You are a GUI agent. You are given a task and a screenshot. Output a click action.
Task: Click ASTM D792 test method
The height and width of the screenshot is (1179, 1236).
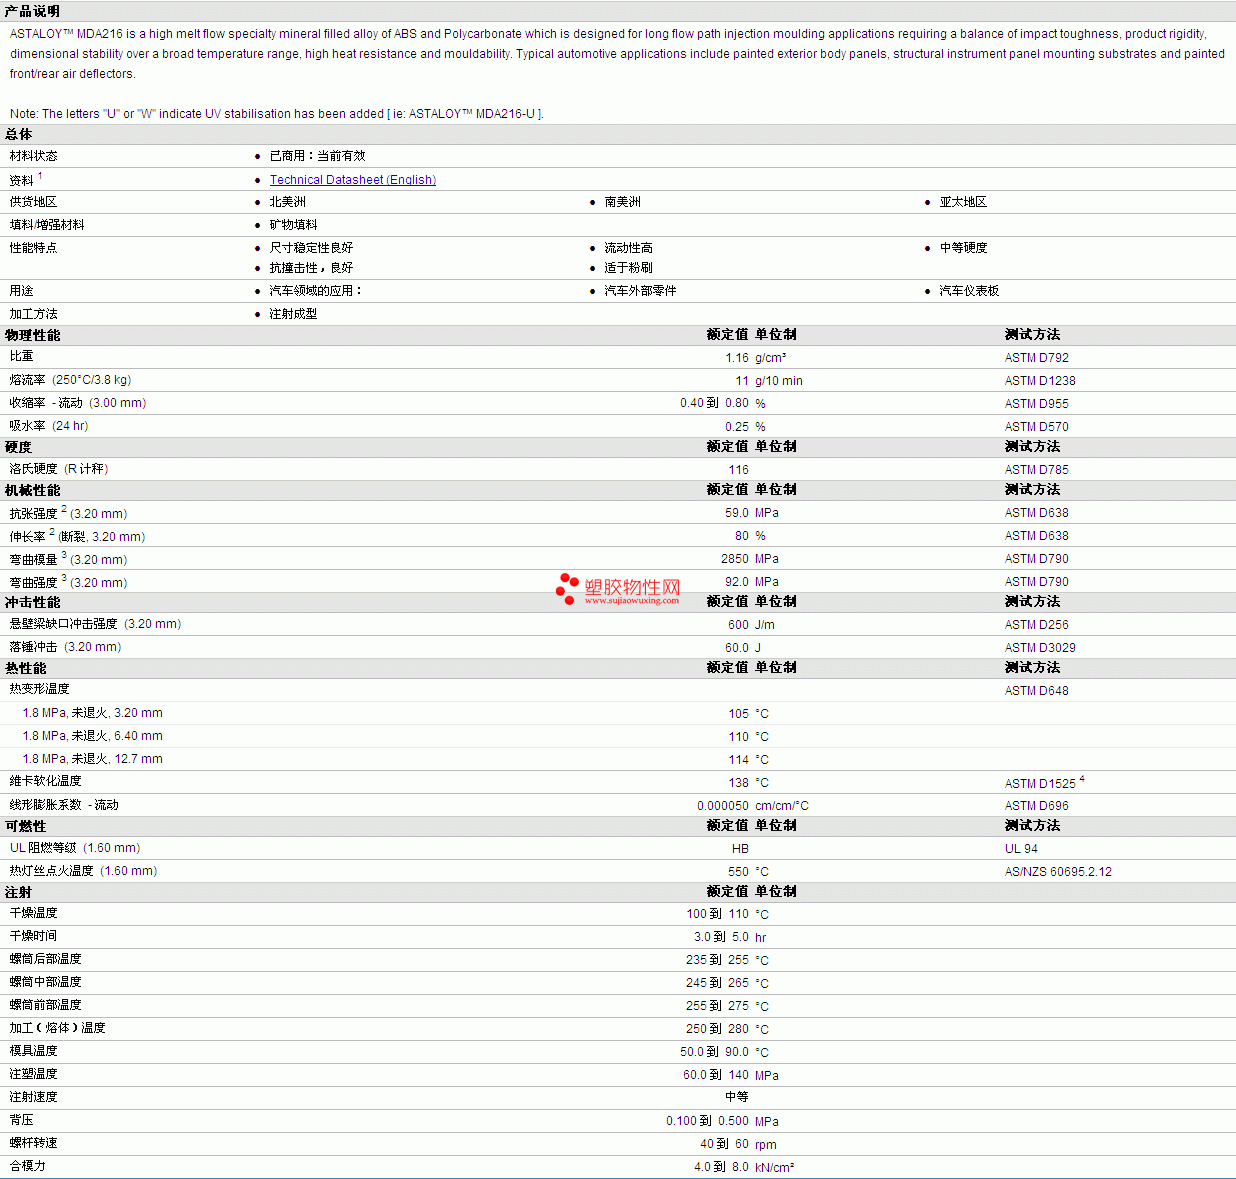pyautogui.click(x=1037, y=358)
